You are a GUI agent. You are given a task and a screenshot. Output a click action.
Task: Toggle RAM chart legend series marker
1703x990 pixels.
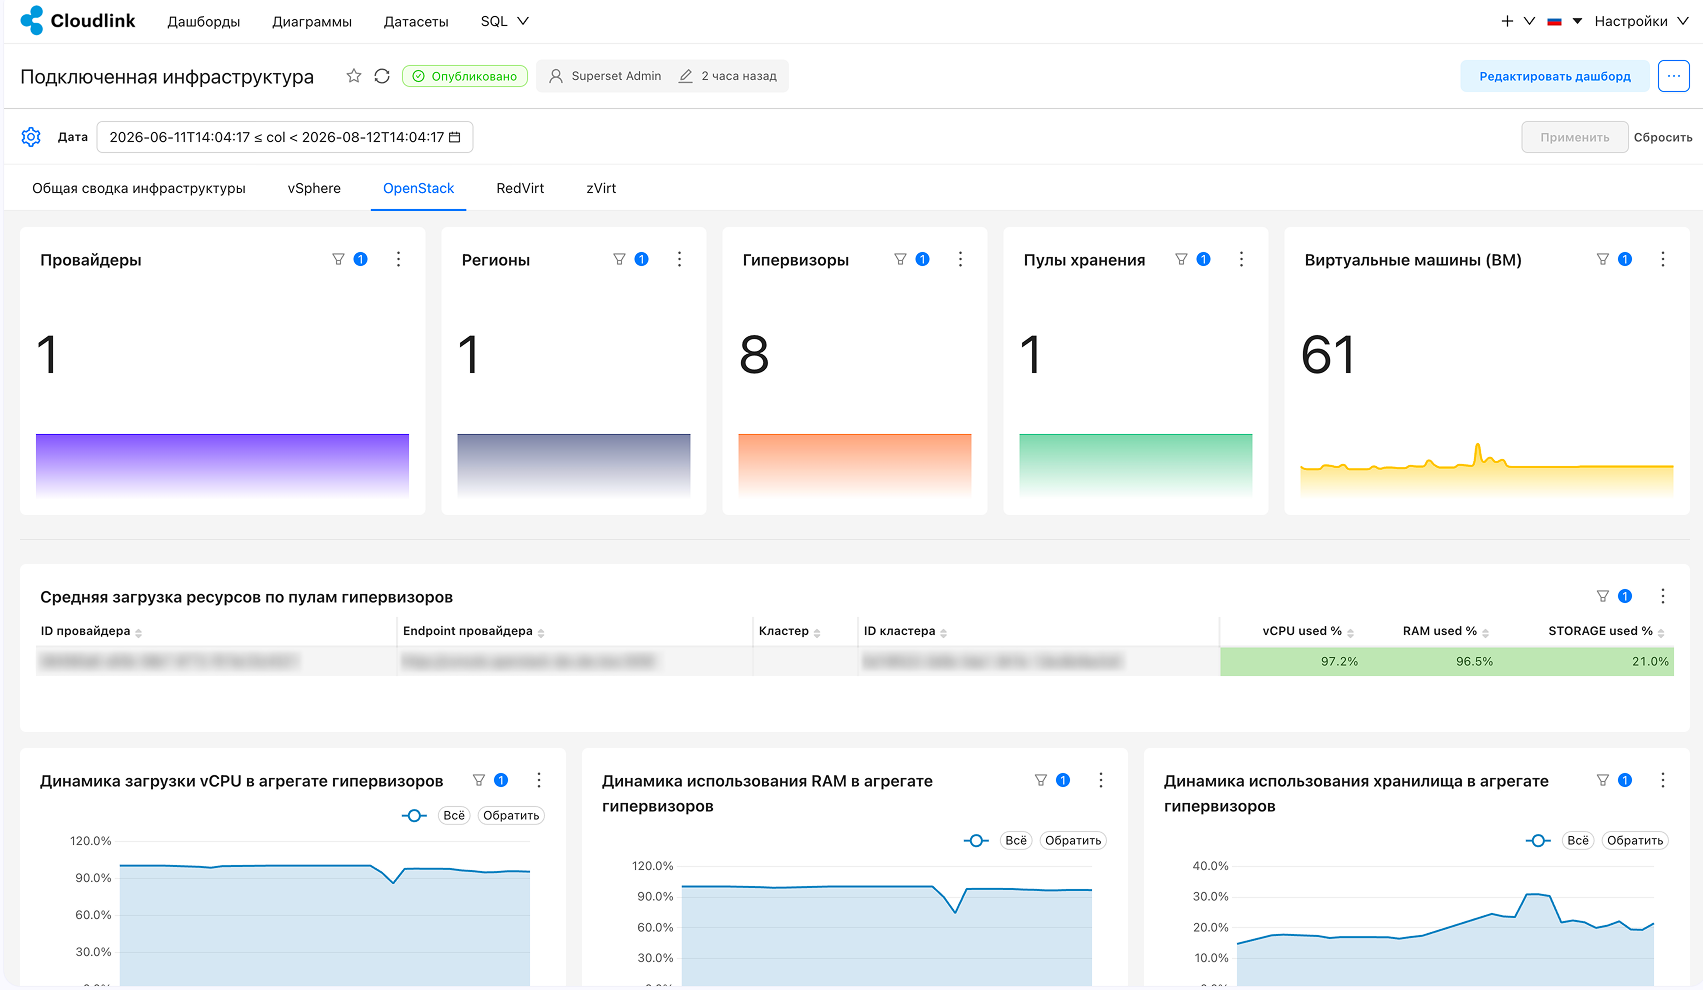[976, 841]
